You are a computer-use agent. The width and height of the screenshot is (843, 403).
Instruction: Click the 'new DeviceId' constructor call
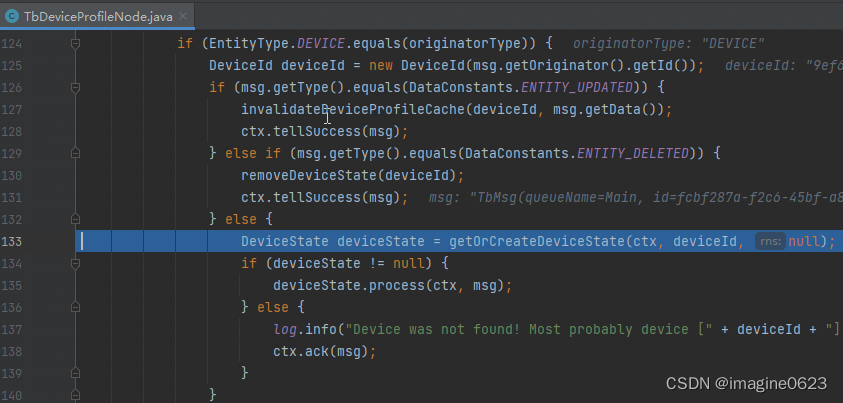[417, 66]
